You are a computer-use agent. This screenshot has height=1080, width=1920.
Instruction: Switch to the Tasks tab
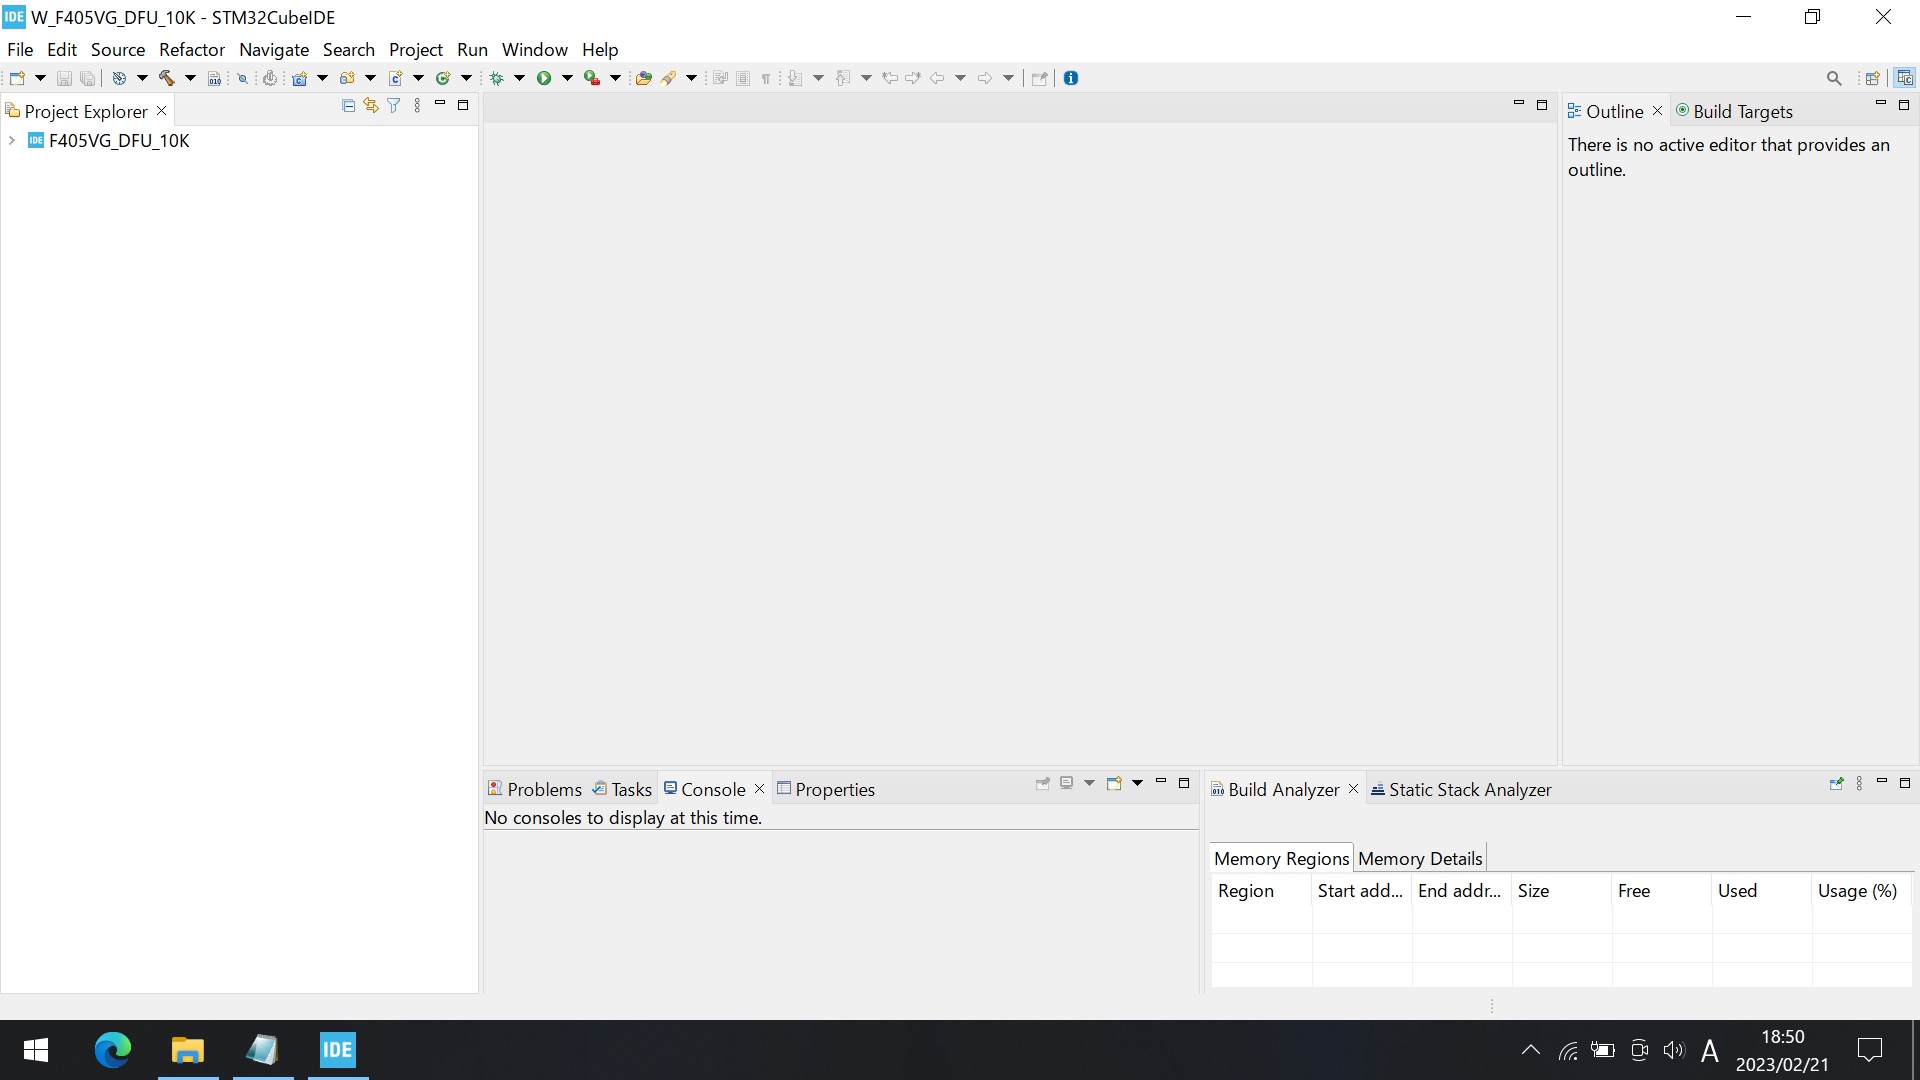click(622, 789)
